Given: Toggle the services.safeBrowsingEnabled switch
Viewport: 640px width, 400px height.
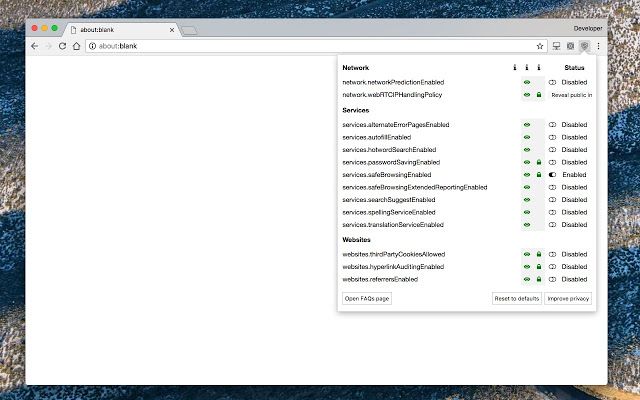Looking at the screenshot, I should [552, 174].
